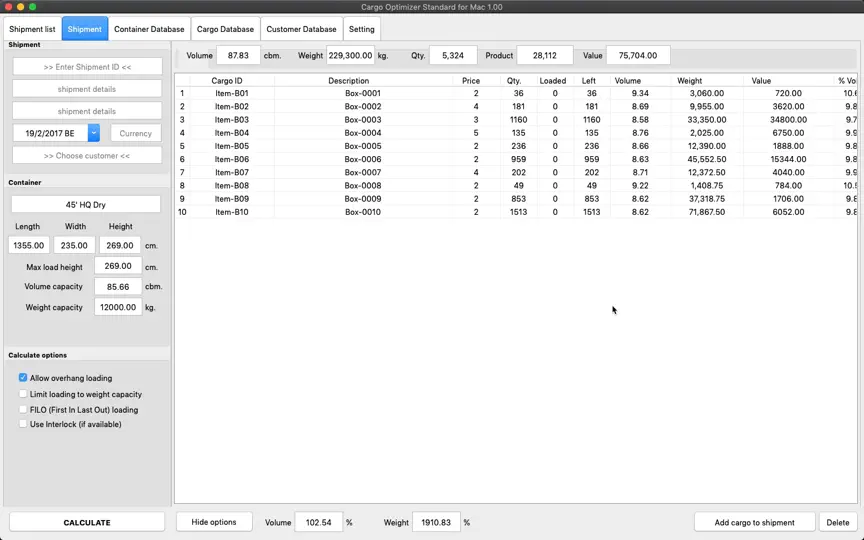Viewport: 864px width, 540px height.
Task: Click the weight value 45,552.50
Action: click(x=706, y=159)
